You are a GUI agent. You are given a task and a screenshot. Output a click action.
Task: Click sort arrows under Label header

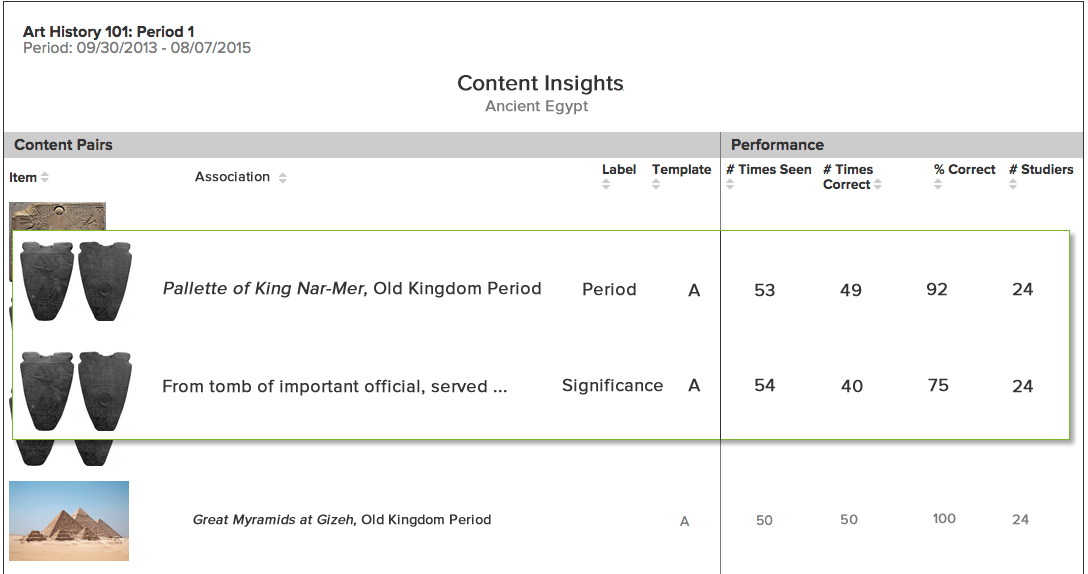[606, 185]
